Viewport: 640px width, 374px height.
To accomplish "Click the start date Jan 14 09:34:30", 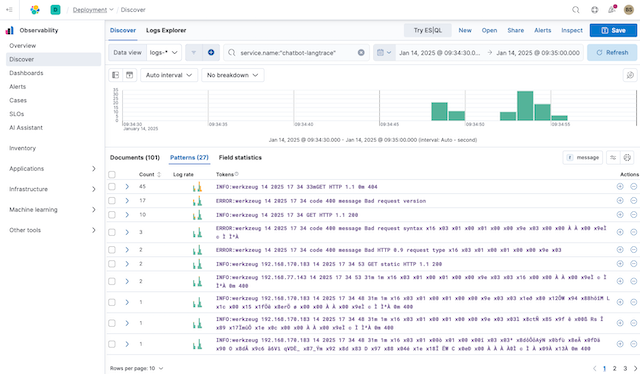I will click(440, 53).
